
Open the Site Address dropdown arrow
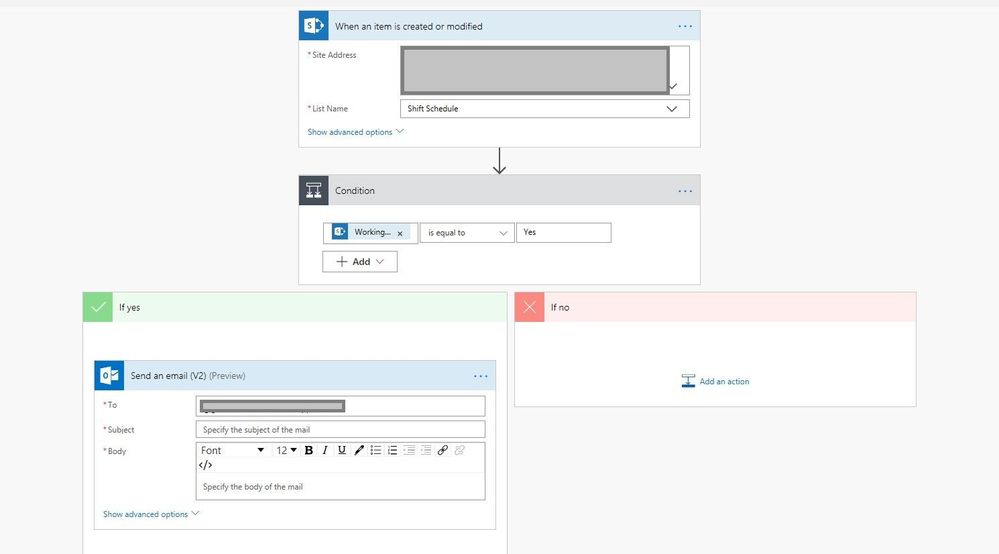673,86
